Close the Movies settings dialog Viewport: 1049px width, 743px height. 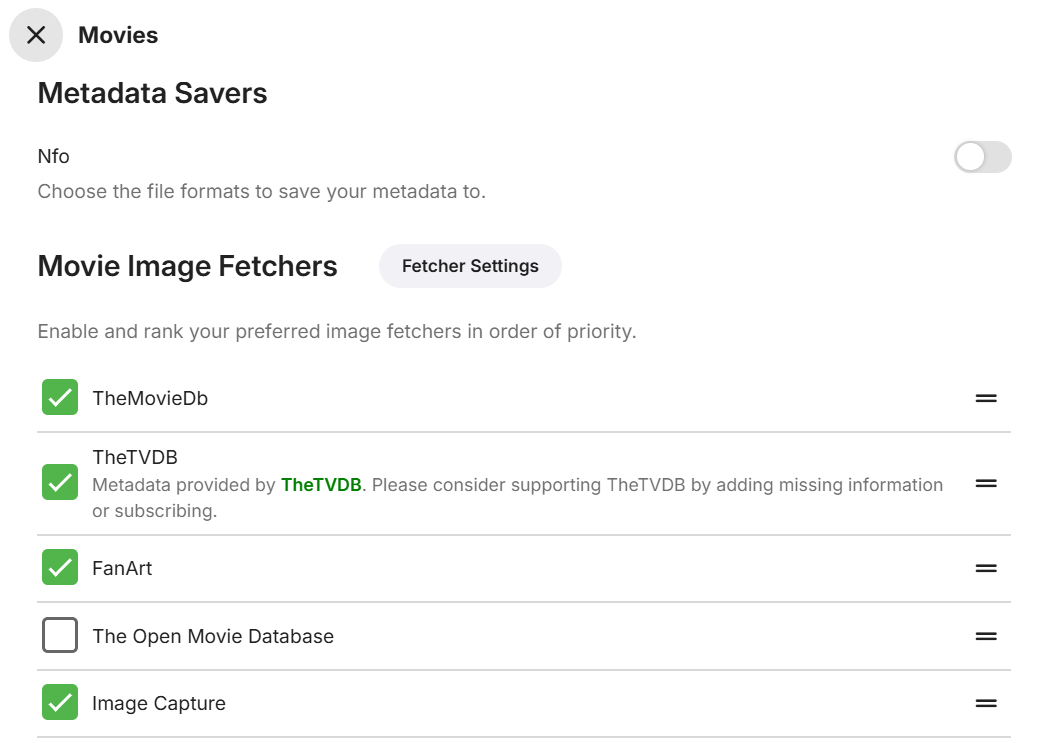[x=36, y=35]
